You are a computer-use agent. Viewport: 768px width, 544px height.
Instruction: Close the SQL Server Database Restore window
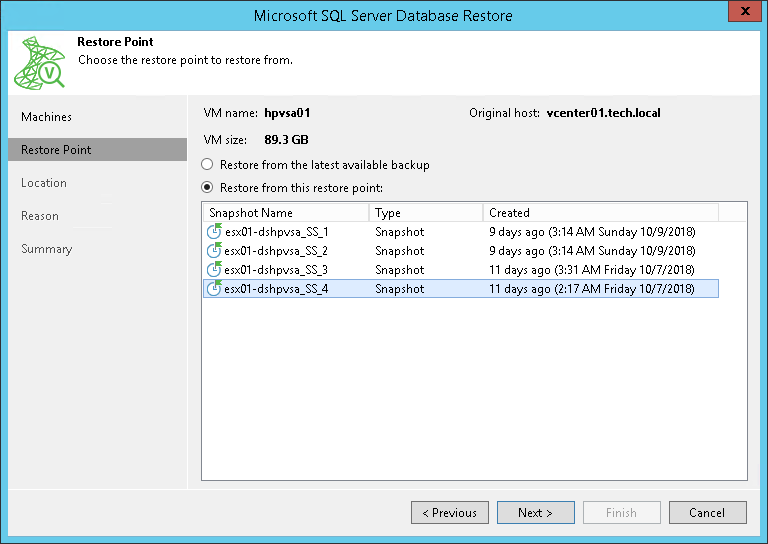click(744, 11)
